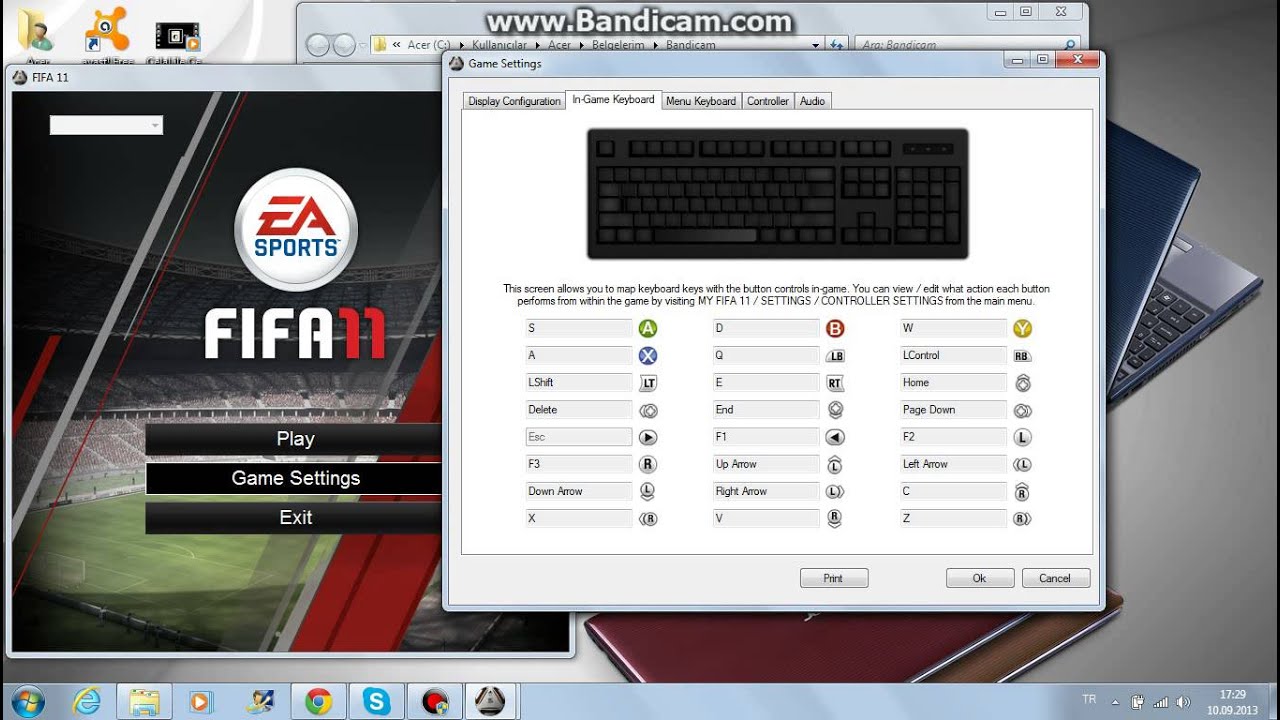Click the Back button icon beside F1 field

point(835,437)
